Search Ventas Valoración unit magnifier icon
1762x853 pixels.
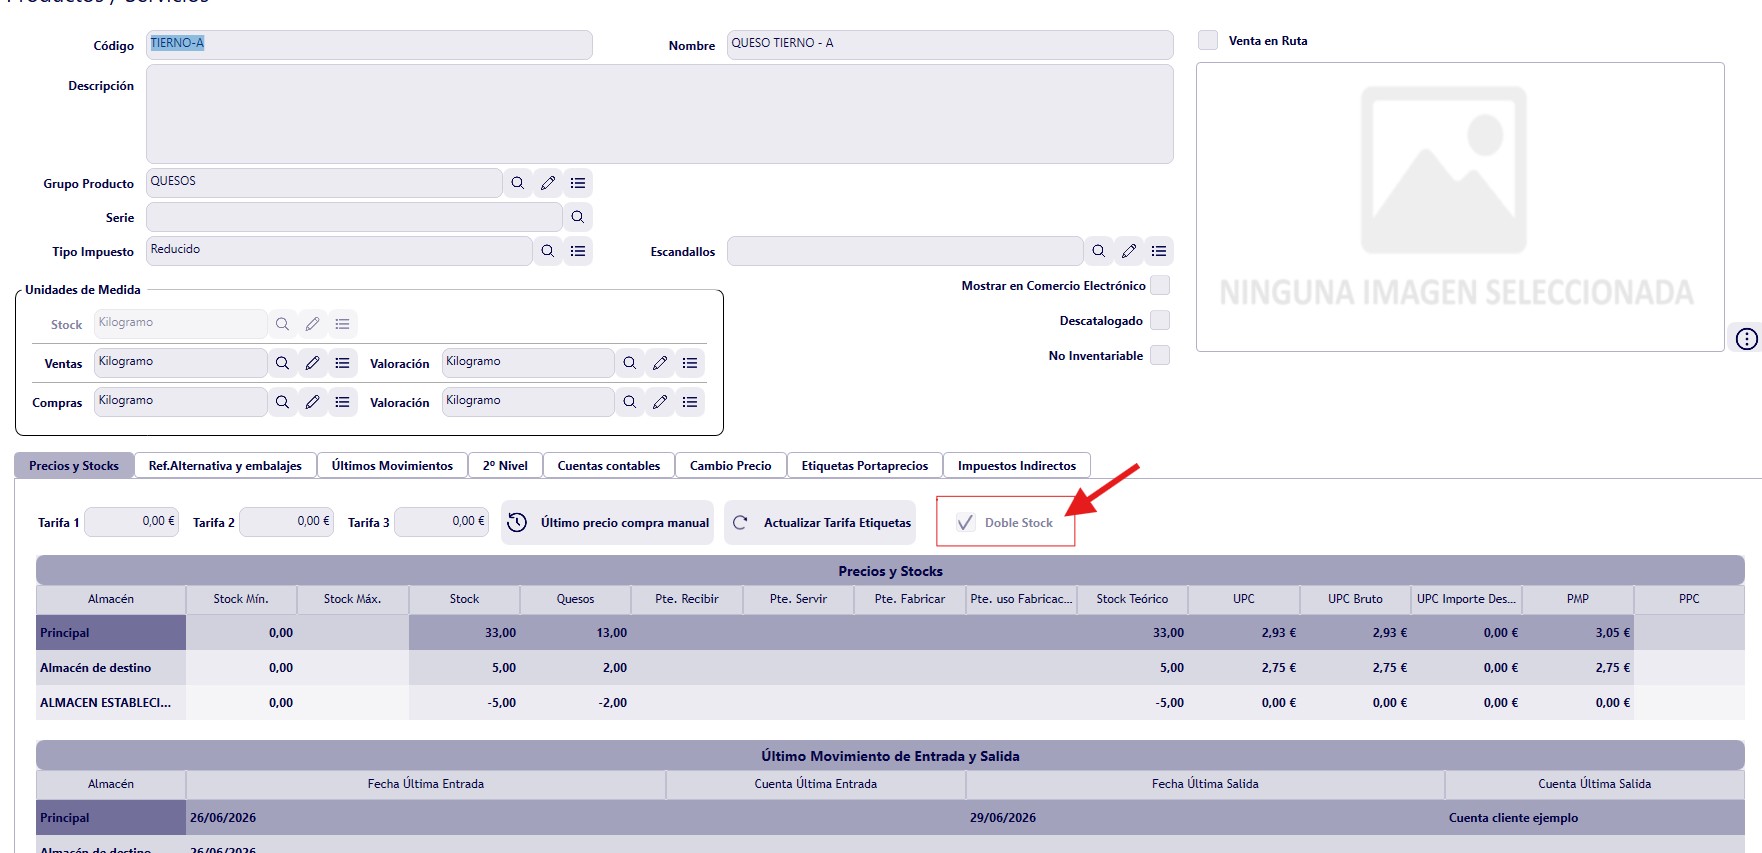pyautogui.click(x=630, y=363)
